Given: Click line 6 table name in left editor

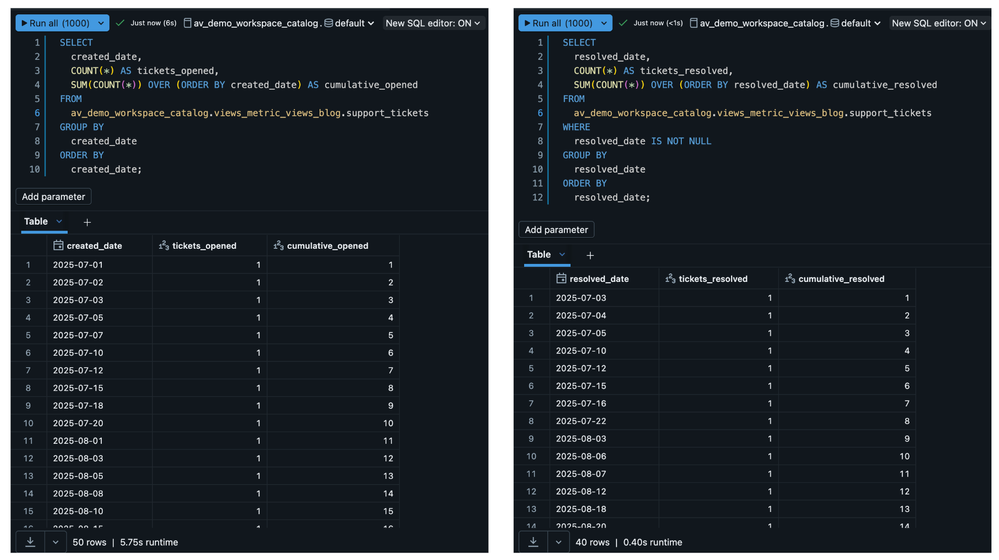Looking at the screenshot, I should pos(249,113).
